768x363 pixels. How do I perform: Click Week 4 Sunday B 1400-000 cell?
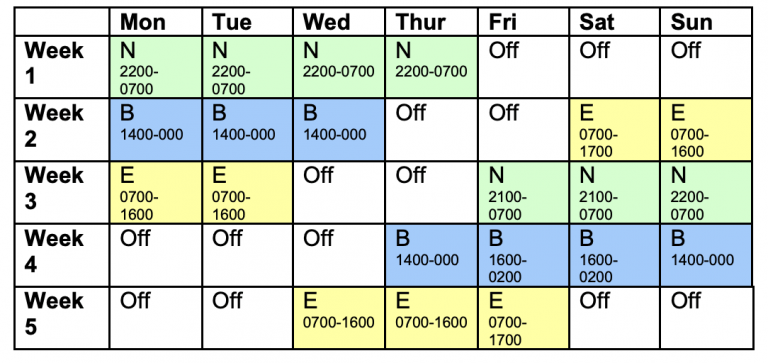[x=706, y=255]
